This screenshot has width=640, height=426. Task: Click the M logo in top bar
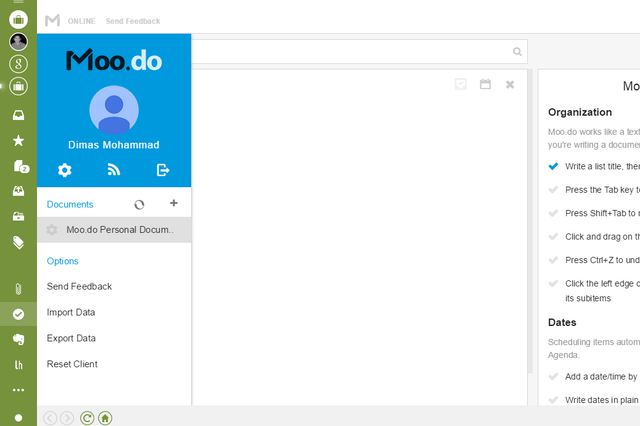pos(52,20)
